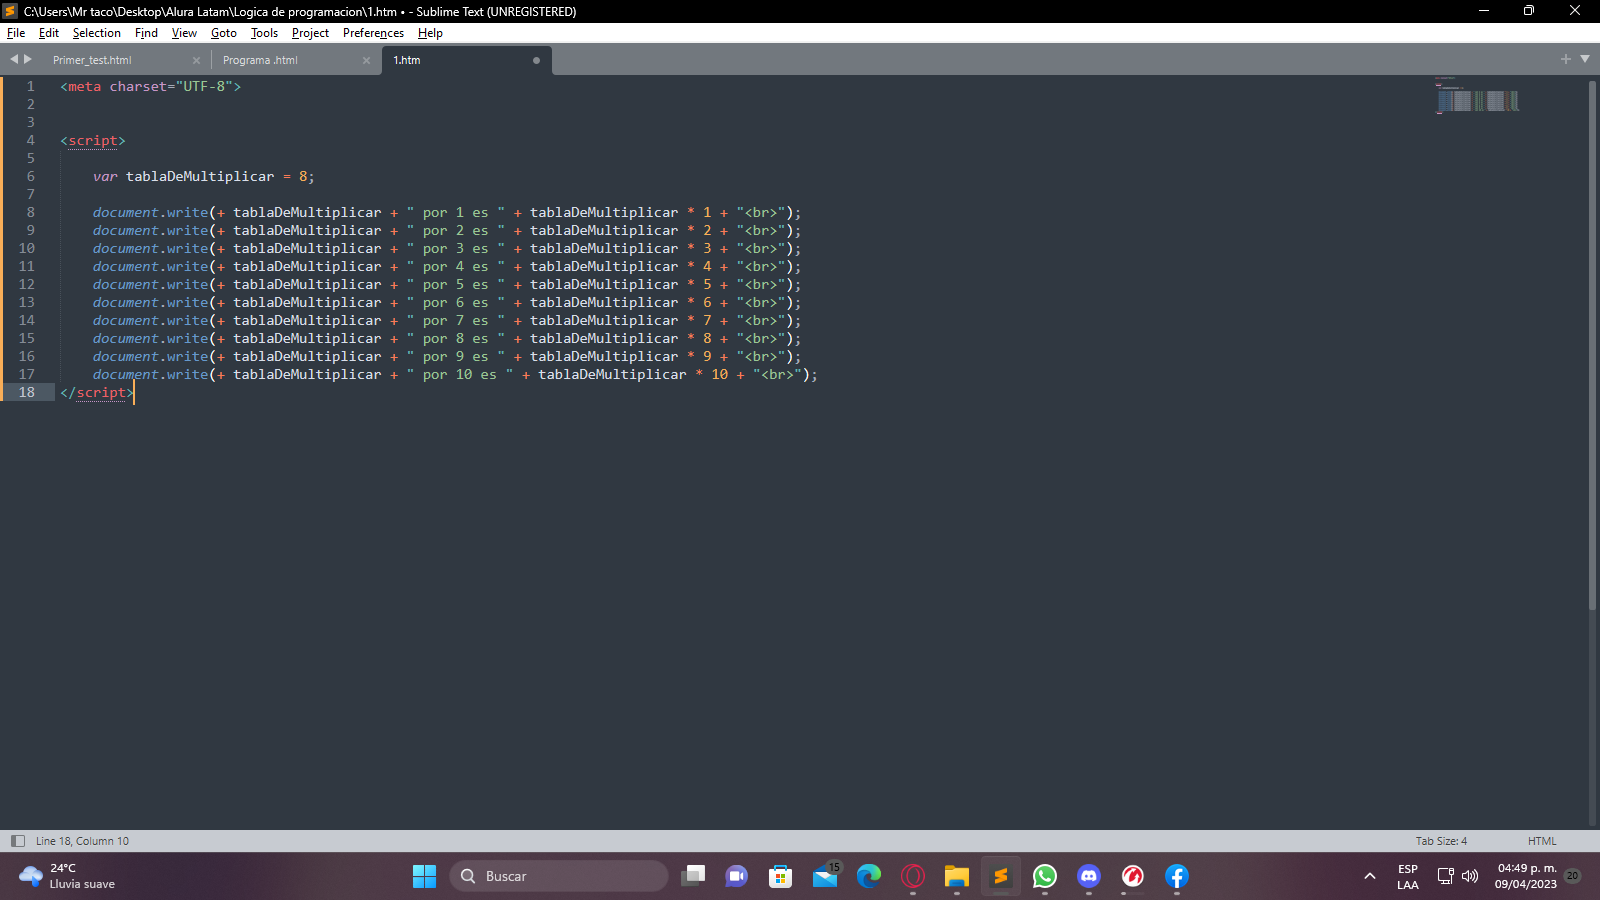Open the View menu

click(x=184, y=33)
